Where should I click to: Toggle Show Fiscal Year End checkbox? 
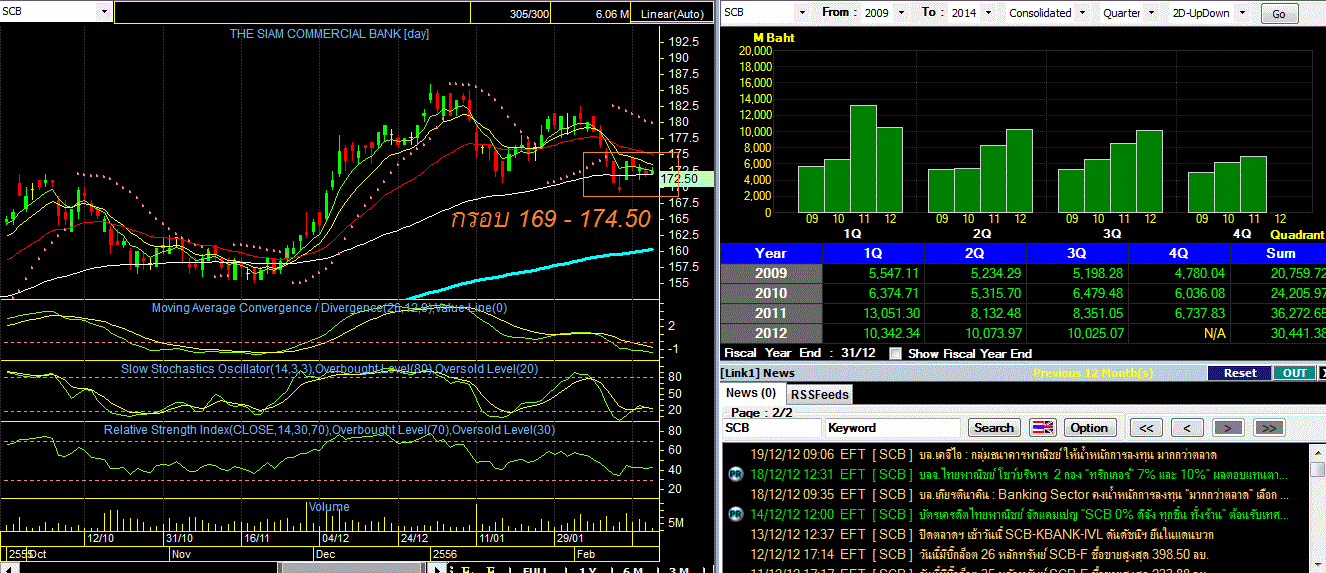point(896,353)
